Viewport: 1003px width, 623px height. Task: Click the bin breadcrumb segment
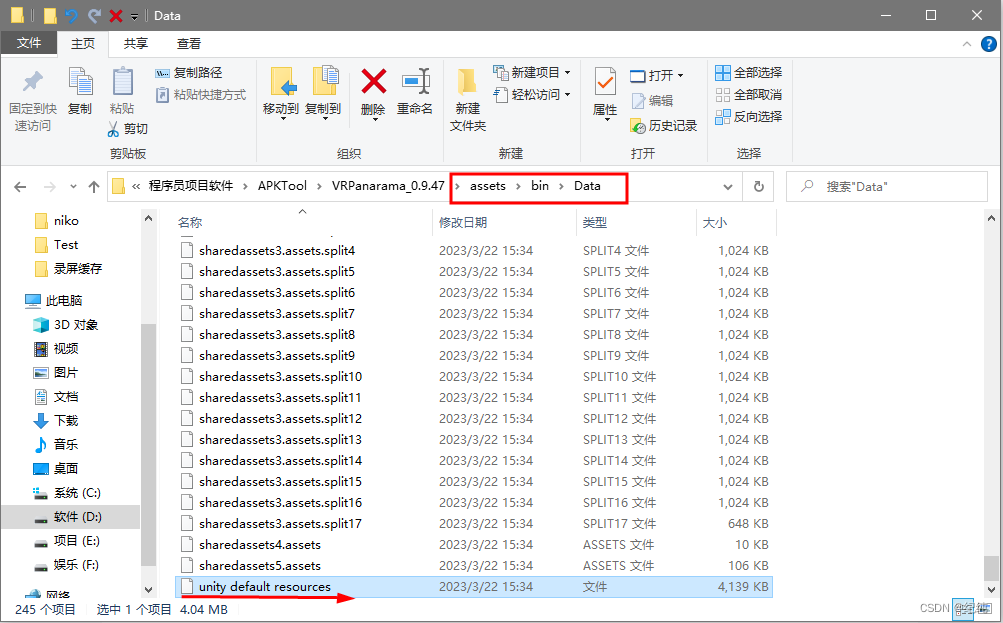pos(540,186)
